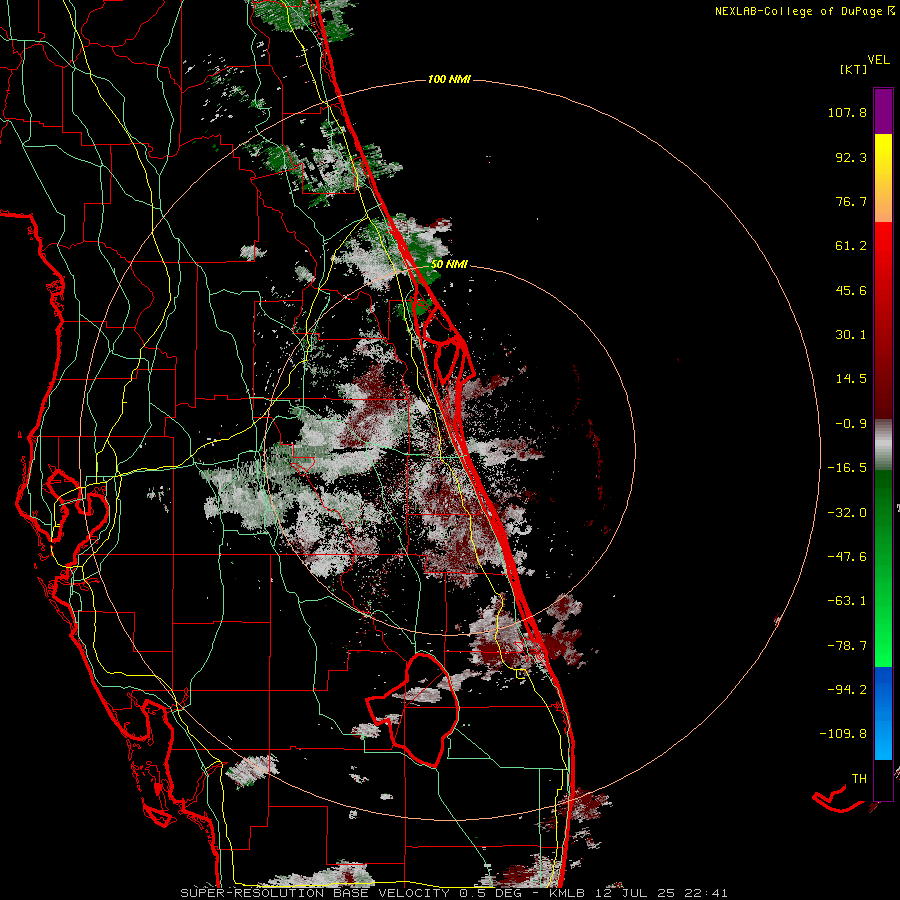
Task: Select the -47.6 scale label
Action: point(847,557)
